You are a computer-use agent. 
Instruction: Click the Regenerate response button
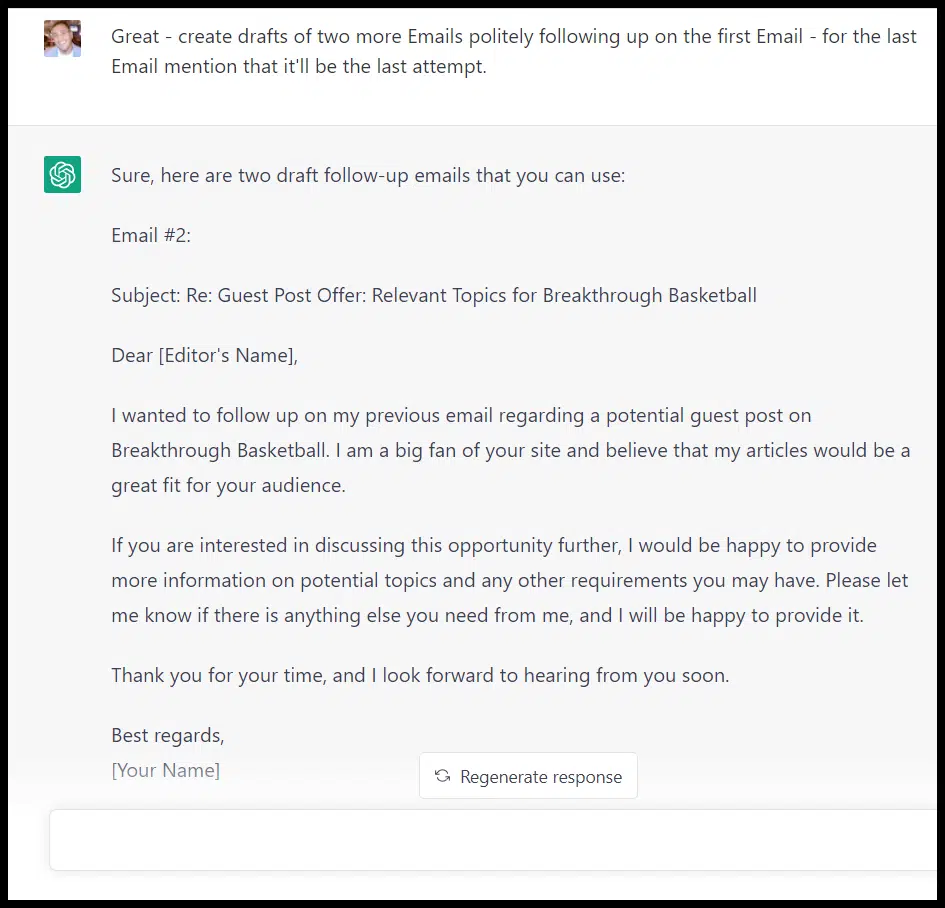pyautogui.click(x=528, y=776)
